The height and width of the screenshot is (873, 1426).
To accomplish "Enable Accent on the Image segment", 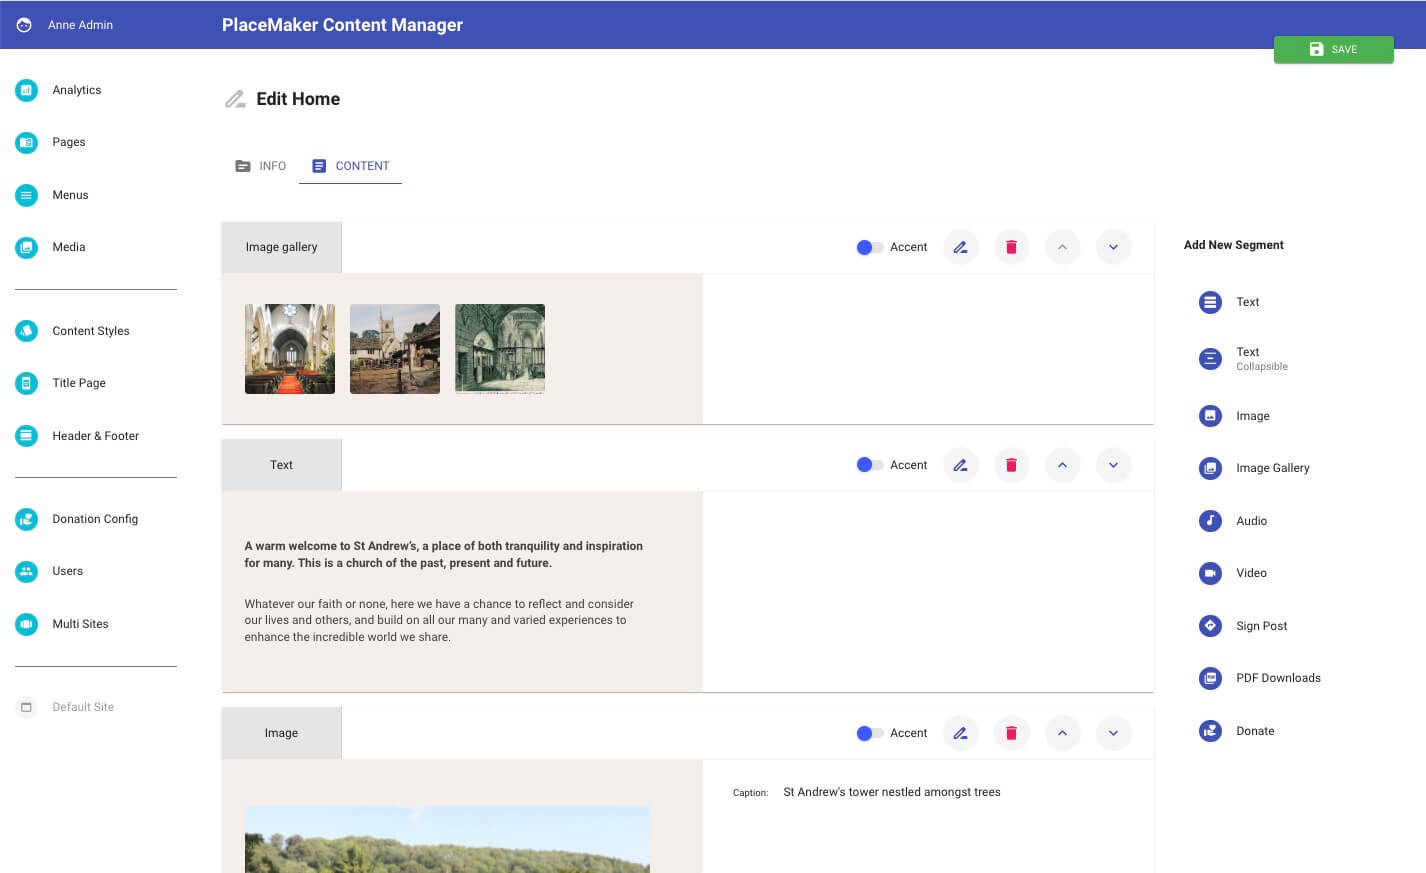I will click(x=869, y=733).
